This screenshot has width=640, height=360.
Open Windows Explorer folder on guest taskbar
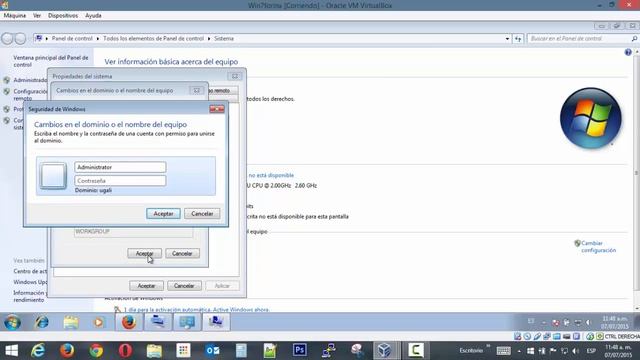(x=71, y=322)
